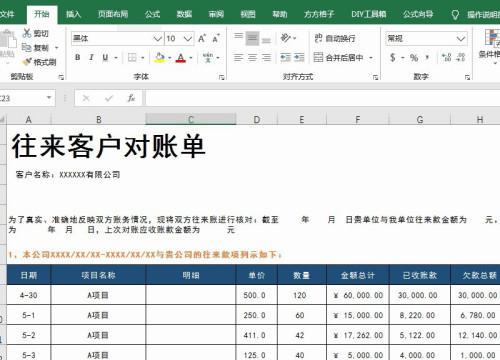Apply accounting currency format
Viewport: 500px width, 360px height.
pyautogui.click(x=393, y=58)
